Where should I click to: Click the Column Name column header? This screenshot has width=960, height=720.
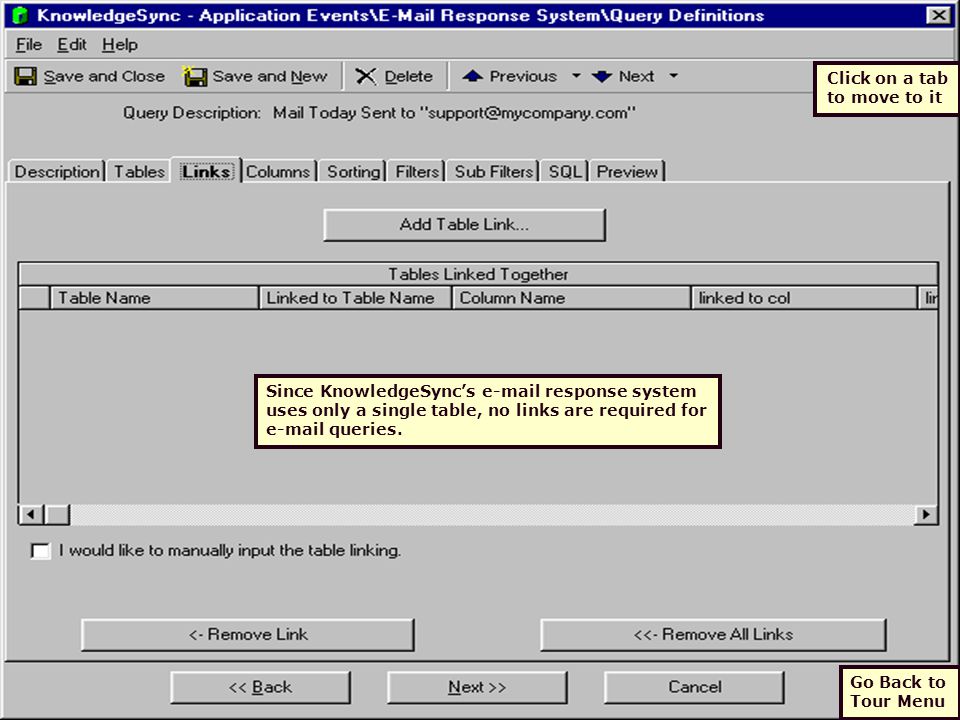point(571,298)
